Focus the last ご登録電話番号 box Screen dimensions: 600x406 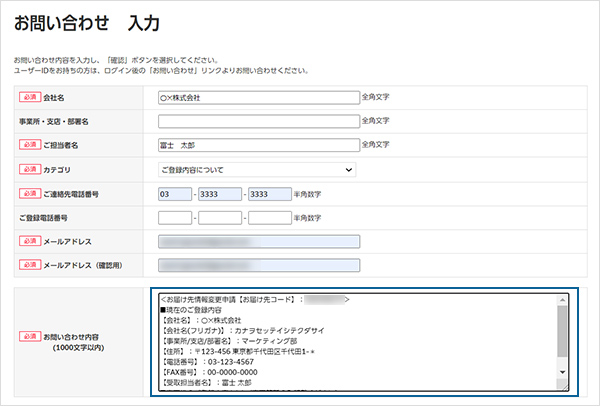[x=268, y=218]
